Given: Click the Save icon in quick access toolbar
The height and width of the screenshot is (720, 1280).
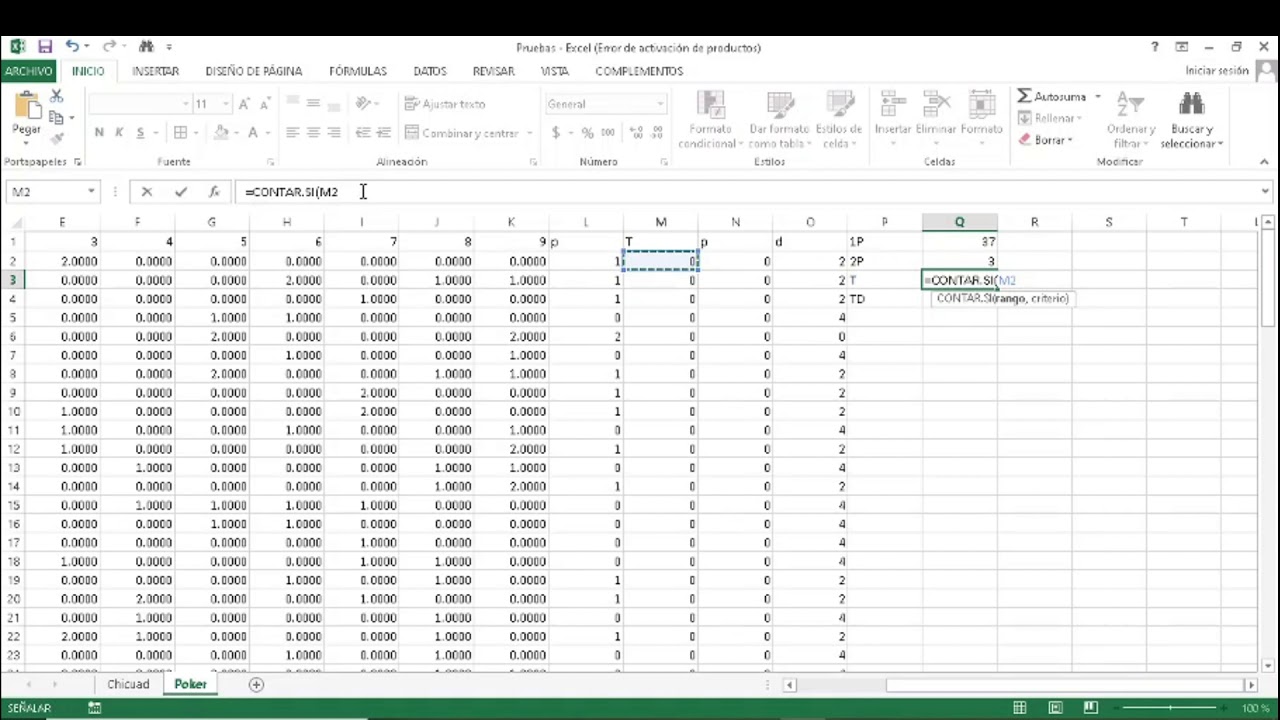Looking at the screenshot, I should (45, 47).
